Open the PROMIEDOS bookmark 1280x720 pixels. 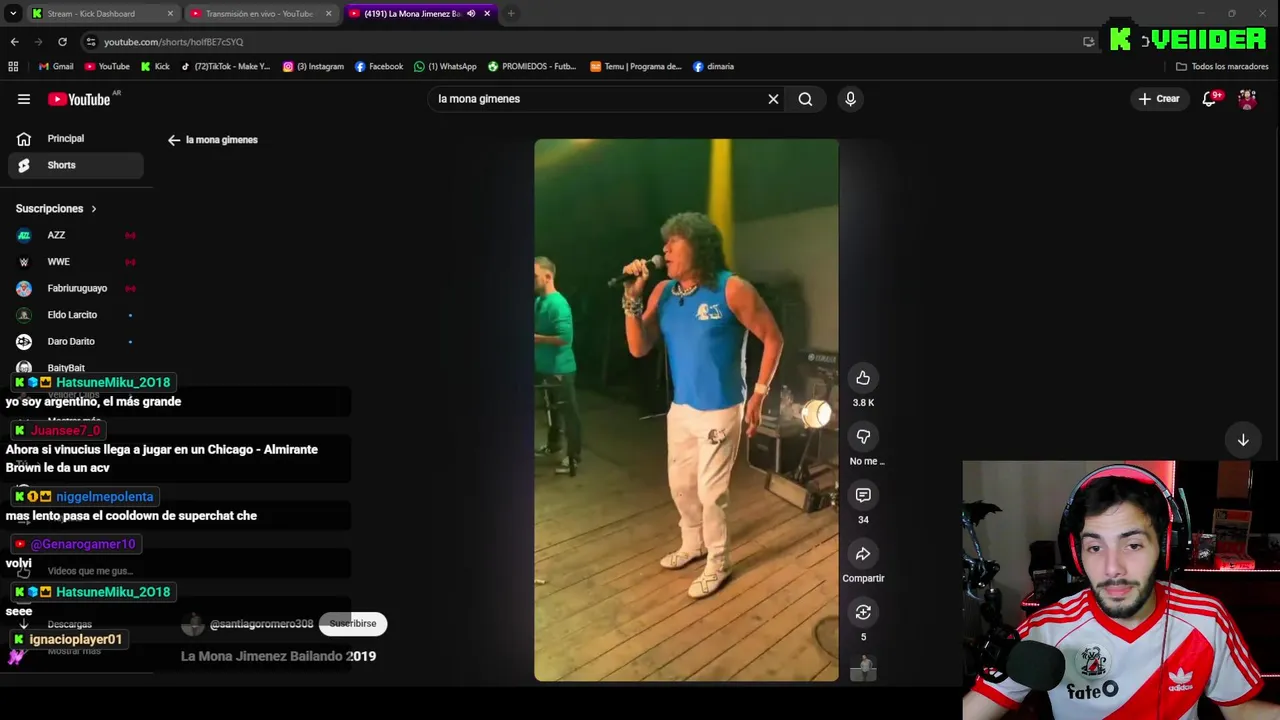click(x=532, y=67)
